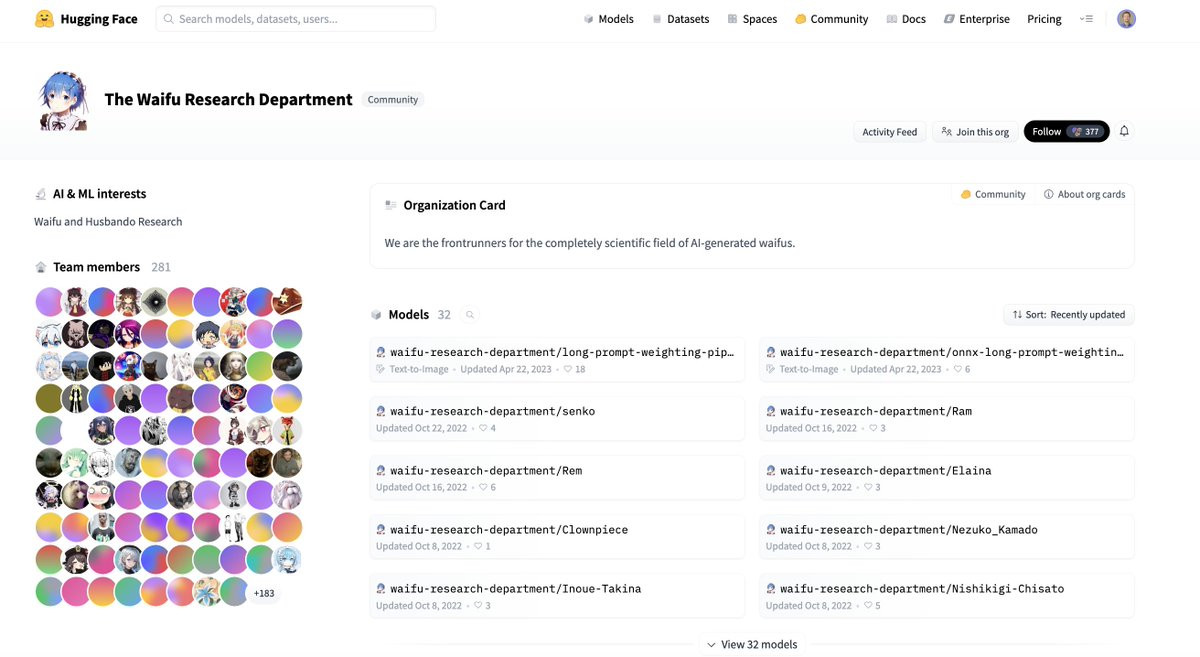This screenshot has width=1200, height=657.
Task: Click the Hugging Face logo icon
Action: (44, 19)
